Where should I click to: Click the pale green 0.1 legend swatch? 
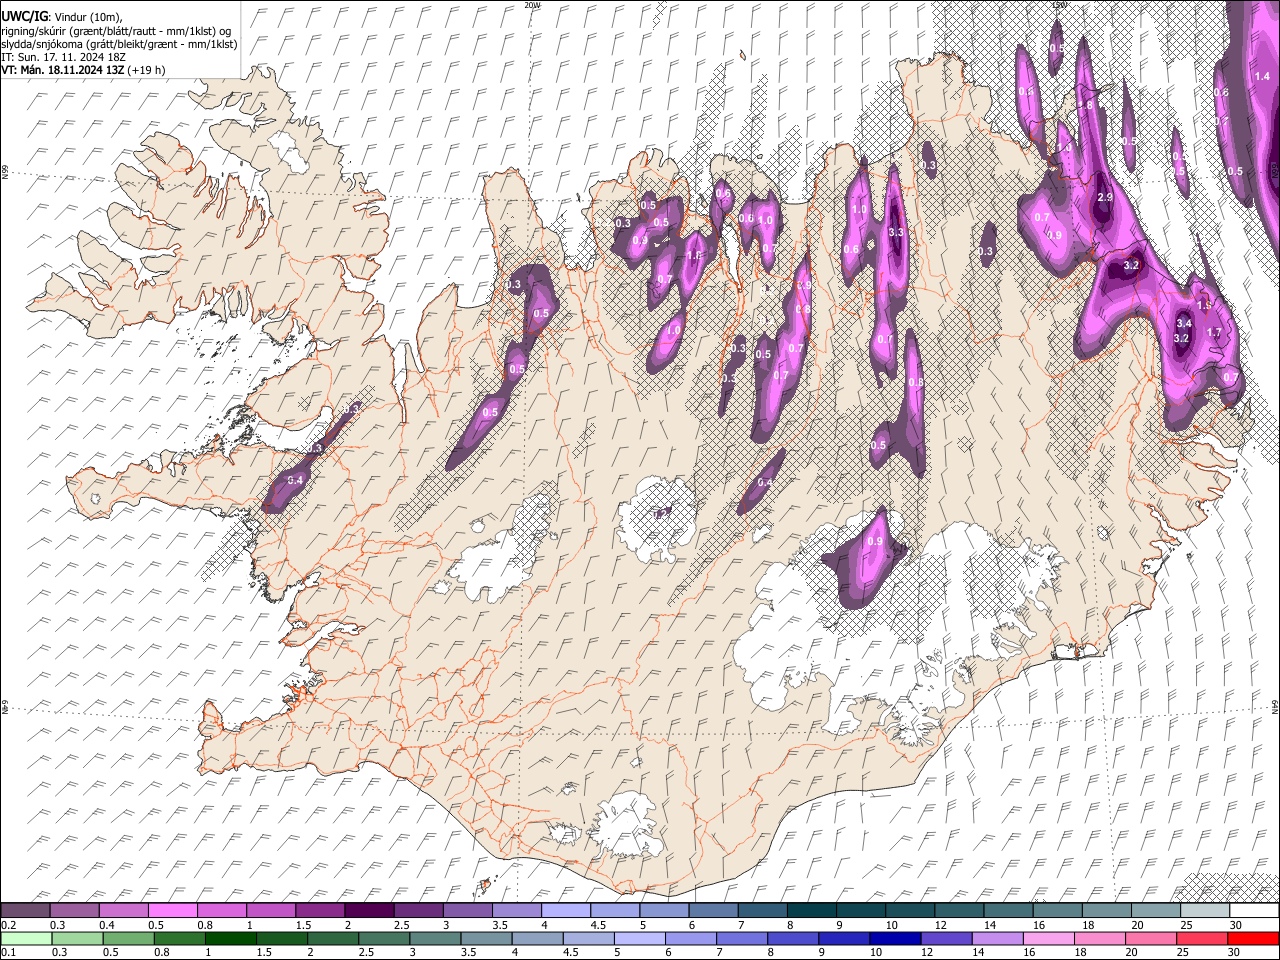(x=25, y=938)
